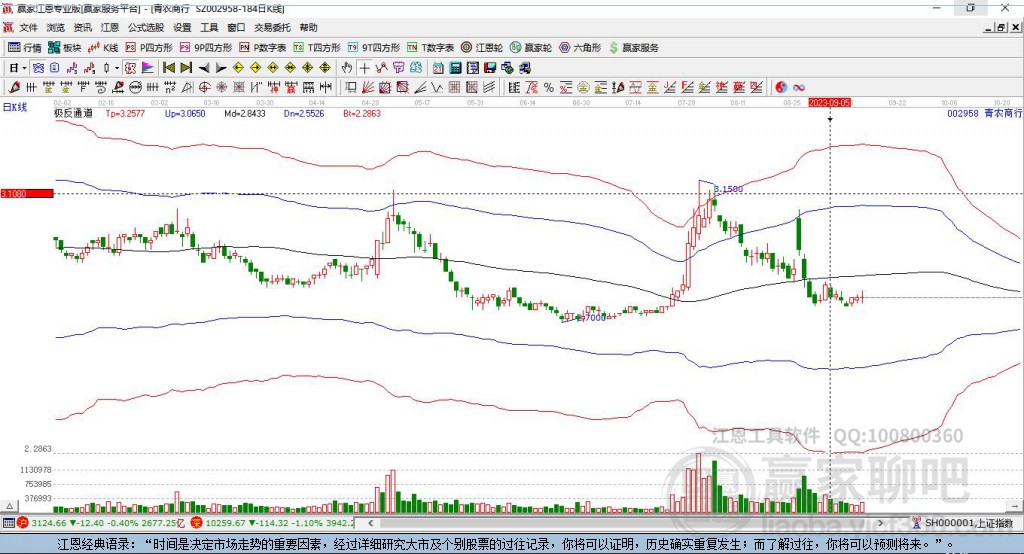This screenshot has height=554, width=1024.
Task: Select the red fan lines tool
Action: (x=368, y=88)
